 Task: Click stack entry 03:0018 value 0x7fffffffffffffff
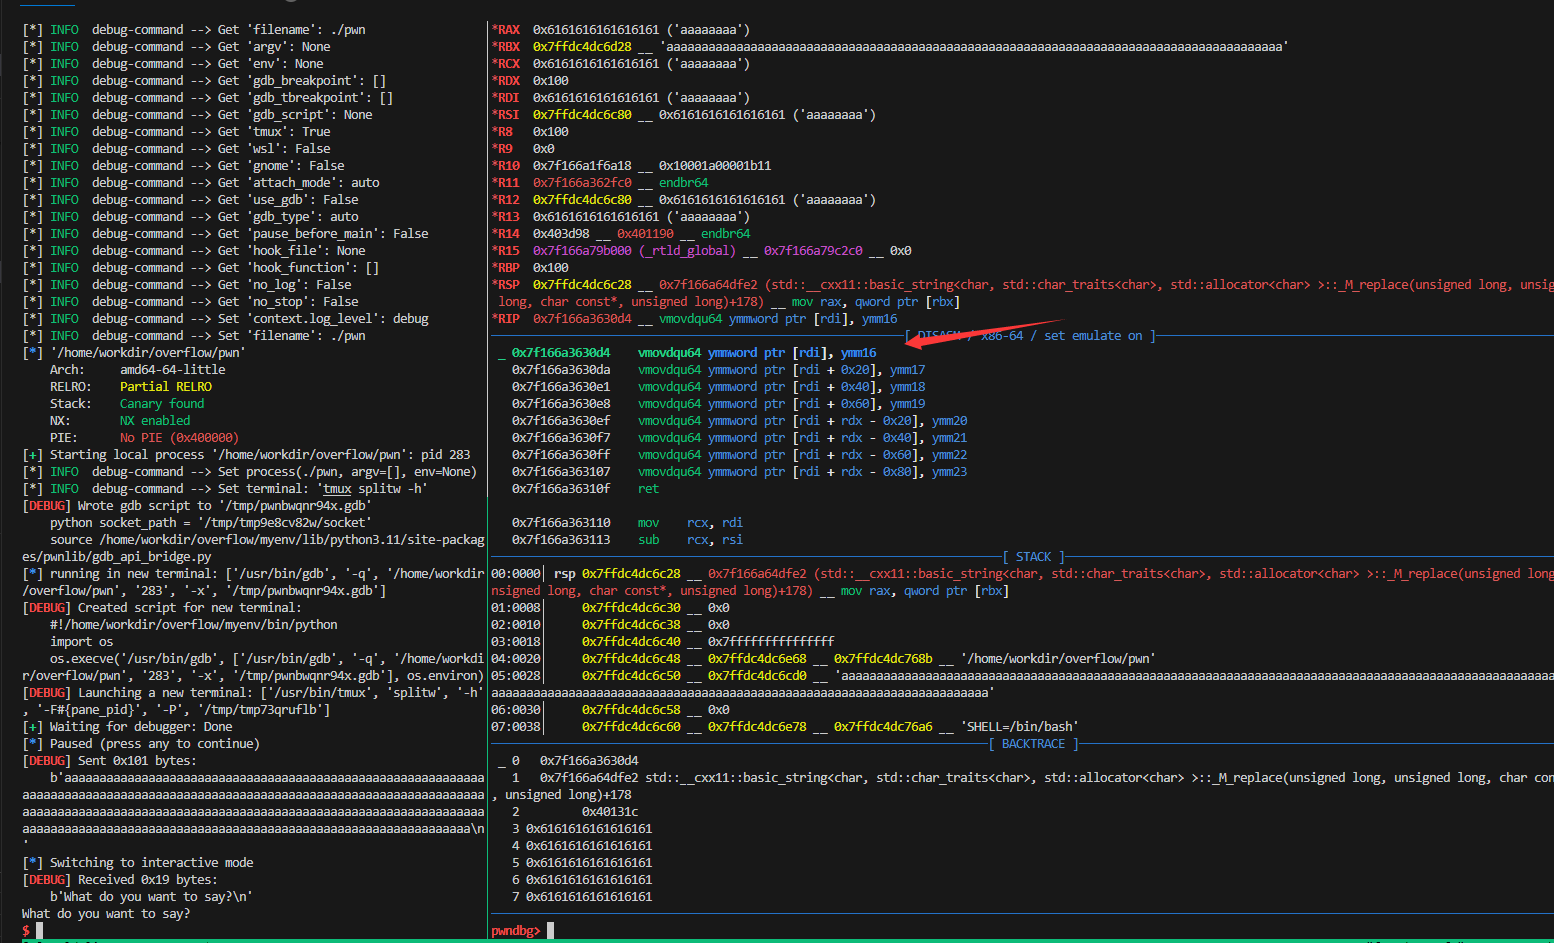coord(771,642)
